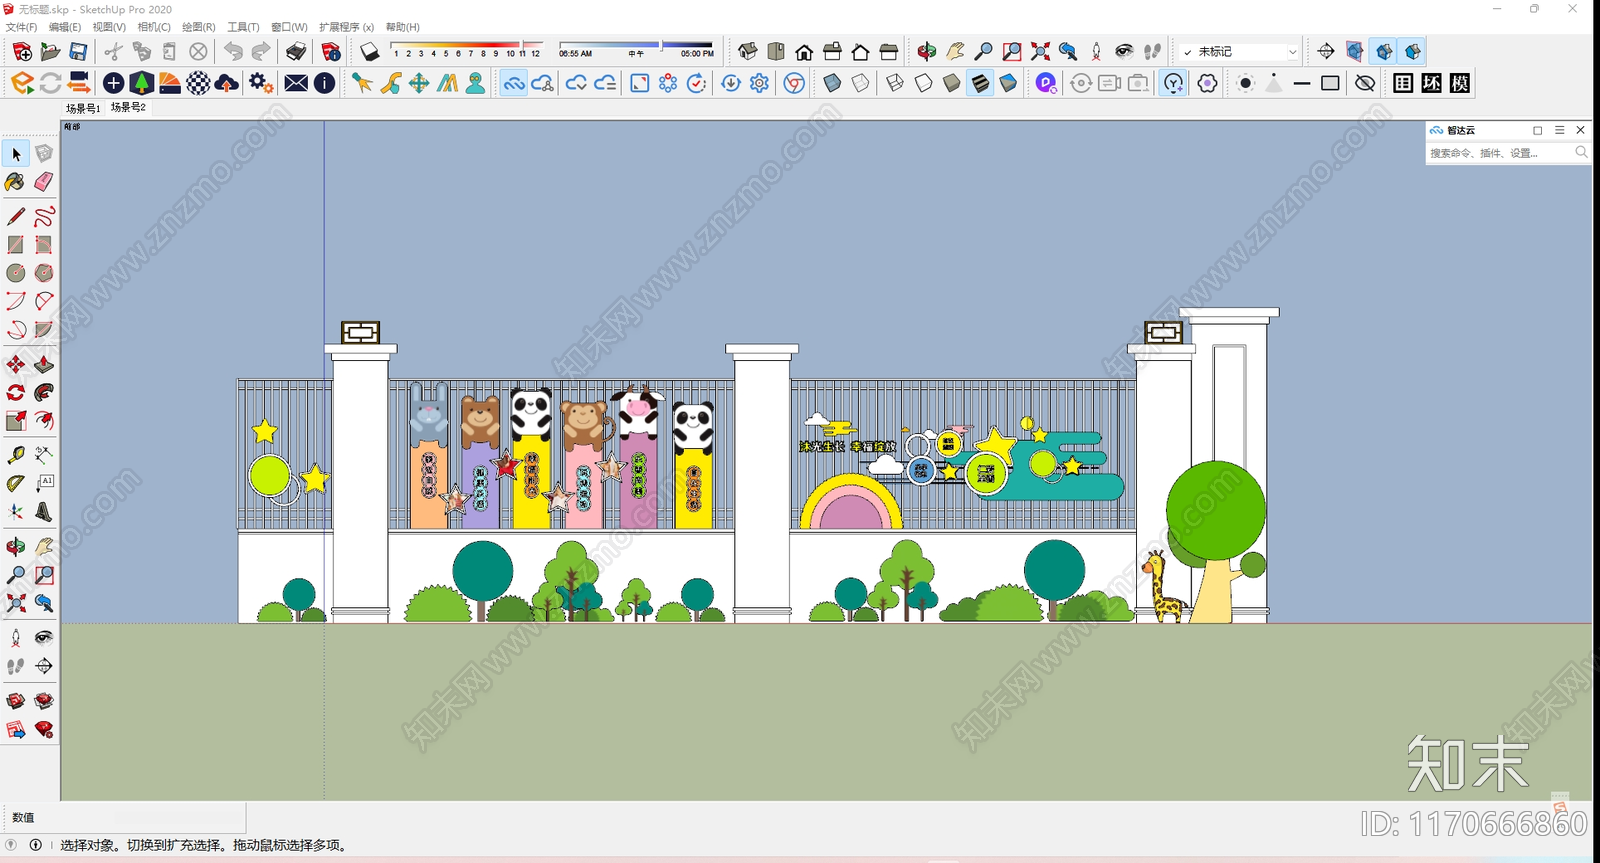Image resolution: width=1600 pixels, height=863 pixels.
Task: Open the 绘图(R) menu
Action: [199, 27]
